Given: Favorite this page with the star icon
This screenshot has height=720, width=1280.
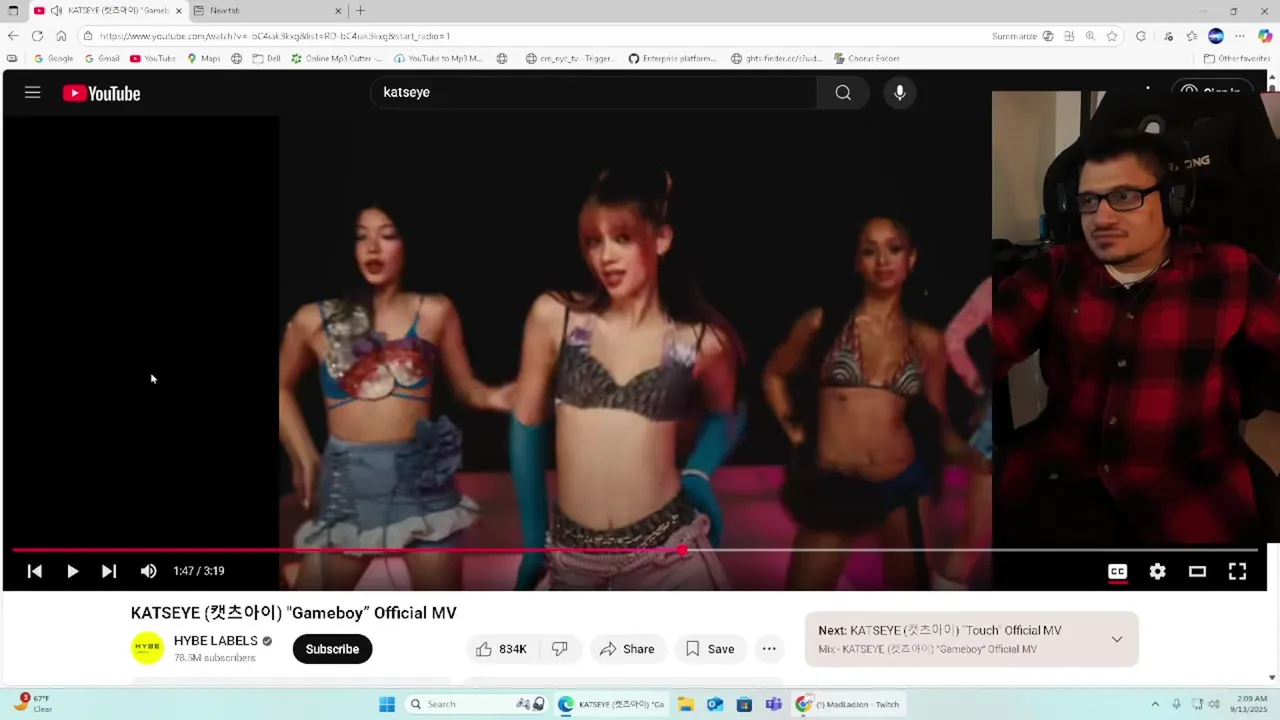Looking at the screenshot, I should click(1112, 36).
